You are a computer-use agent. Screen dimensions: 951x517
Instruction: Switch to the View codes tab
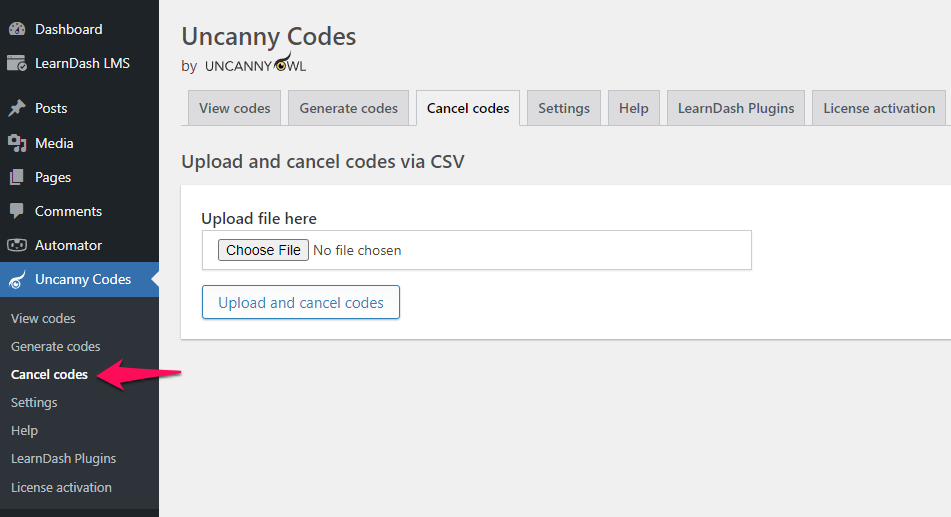[234, 108]
